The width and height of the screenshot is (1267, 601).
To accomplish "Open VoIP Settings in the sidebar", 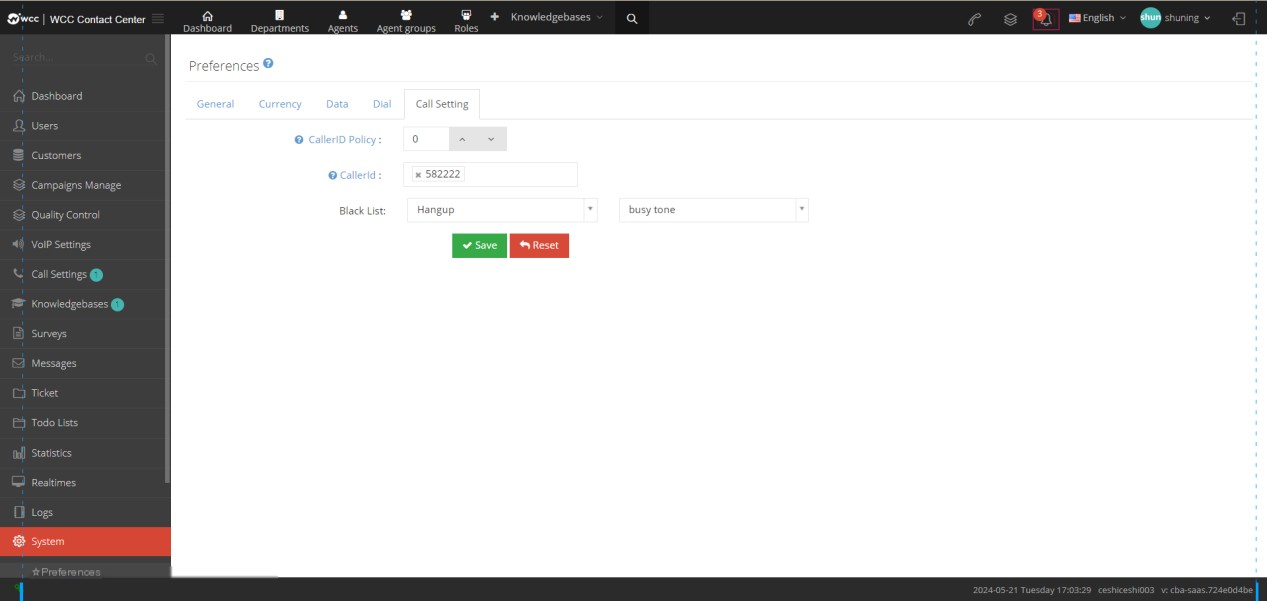I will click(x=85, y=244).
